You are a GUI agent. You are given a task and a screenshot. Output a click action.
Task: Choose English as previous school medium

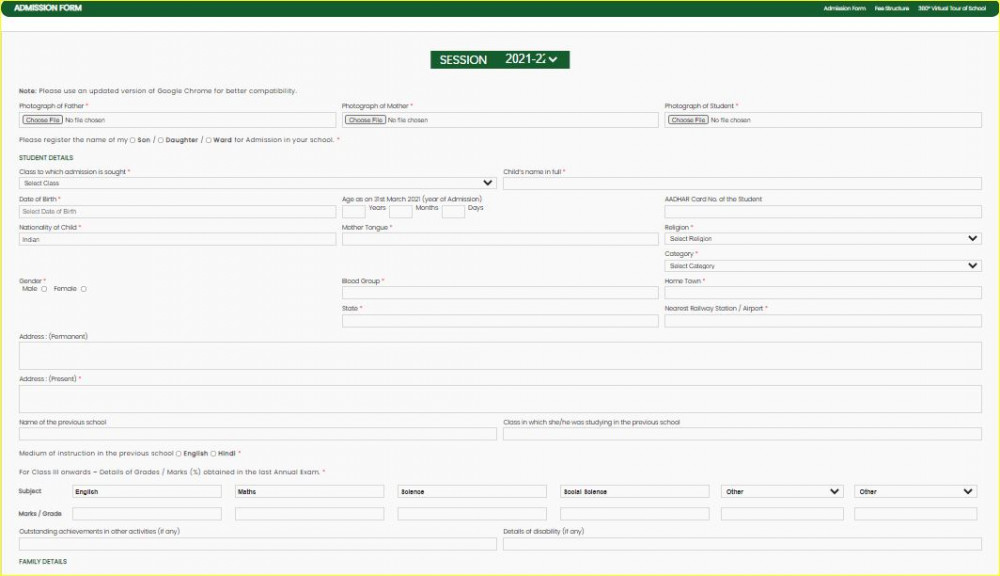(x=178, y=454)
